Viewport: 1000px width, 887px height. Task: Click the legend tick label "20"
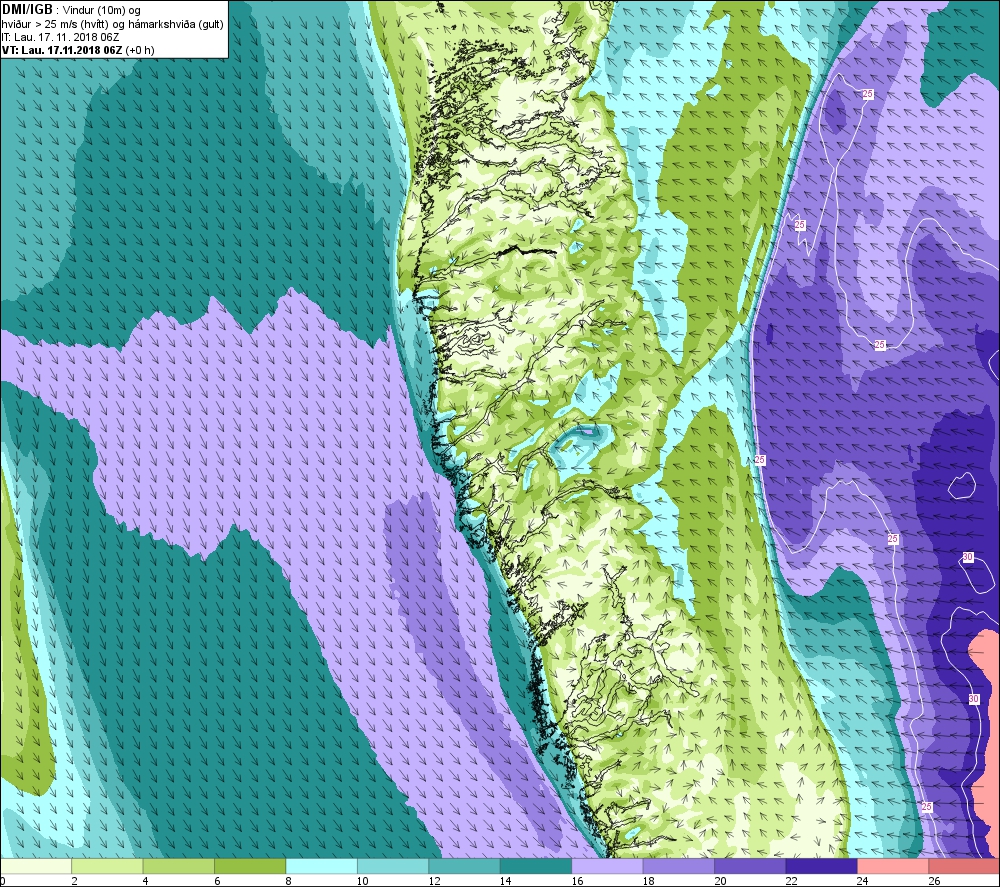point(720,881)
